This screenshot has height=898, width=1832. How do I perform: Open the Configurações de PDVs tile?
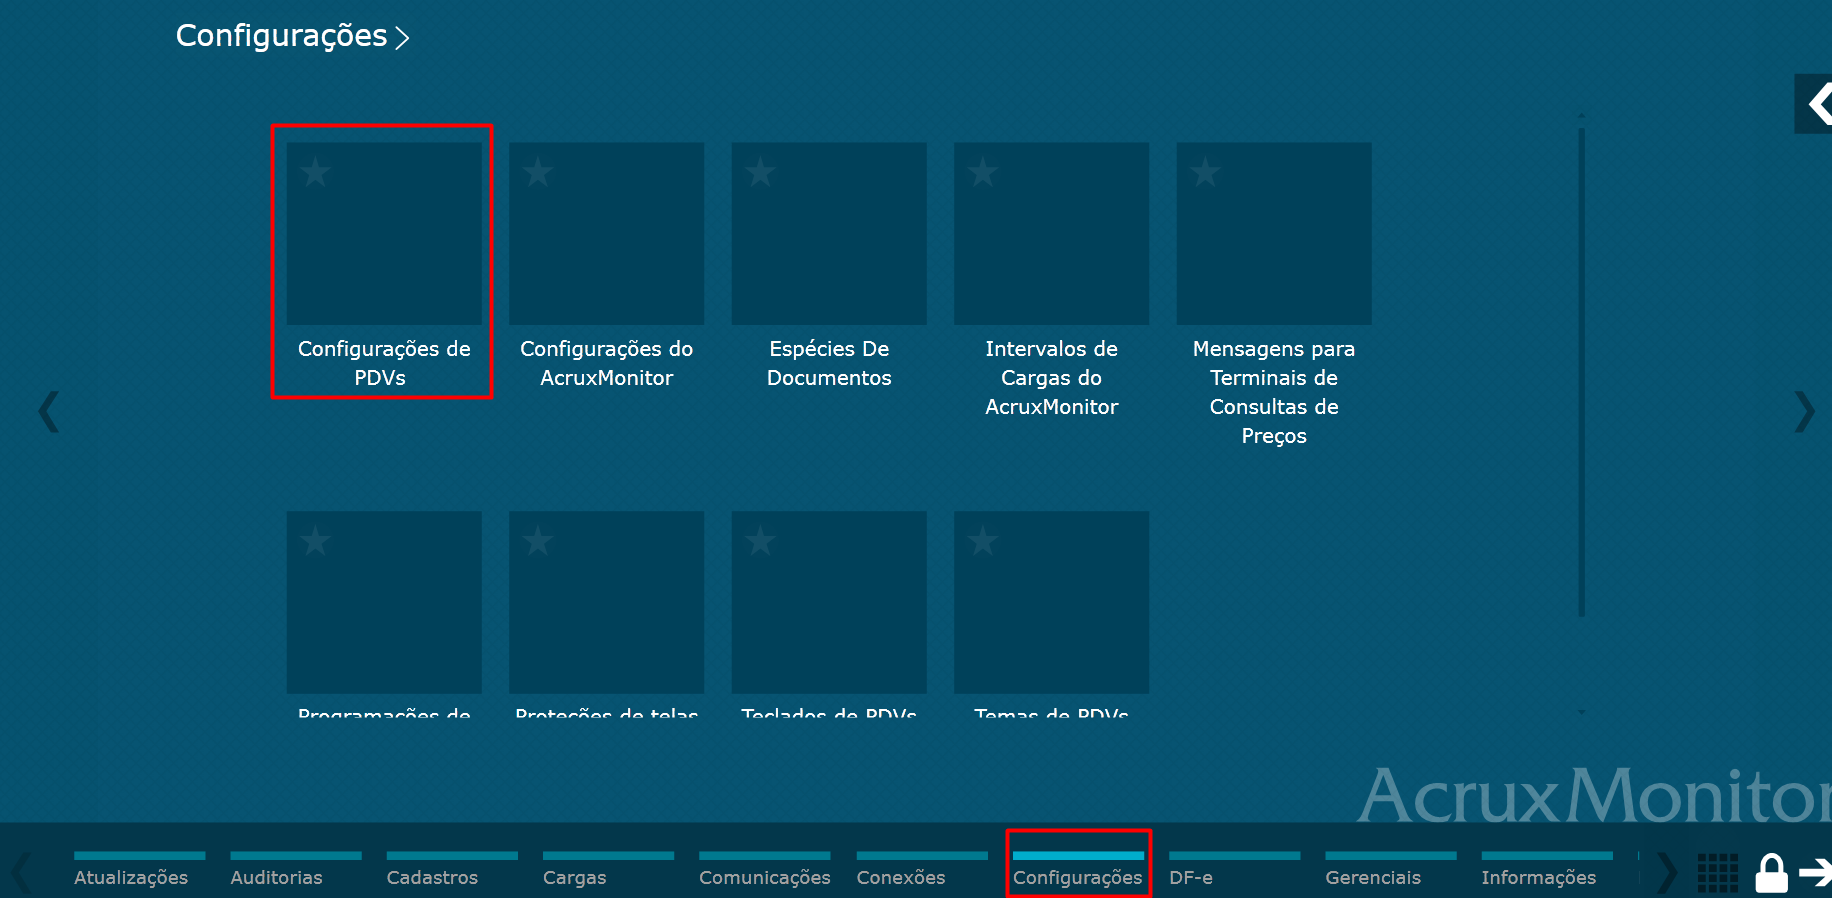click(384, 233)
